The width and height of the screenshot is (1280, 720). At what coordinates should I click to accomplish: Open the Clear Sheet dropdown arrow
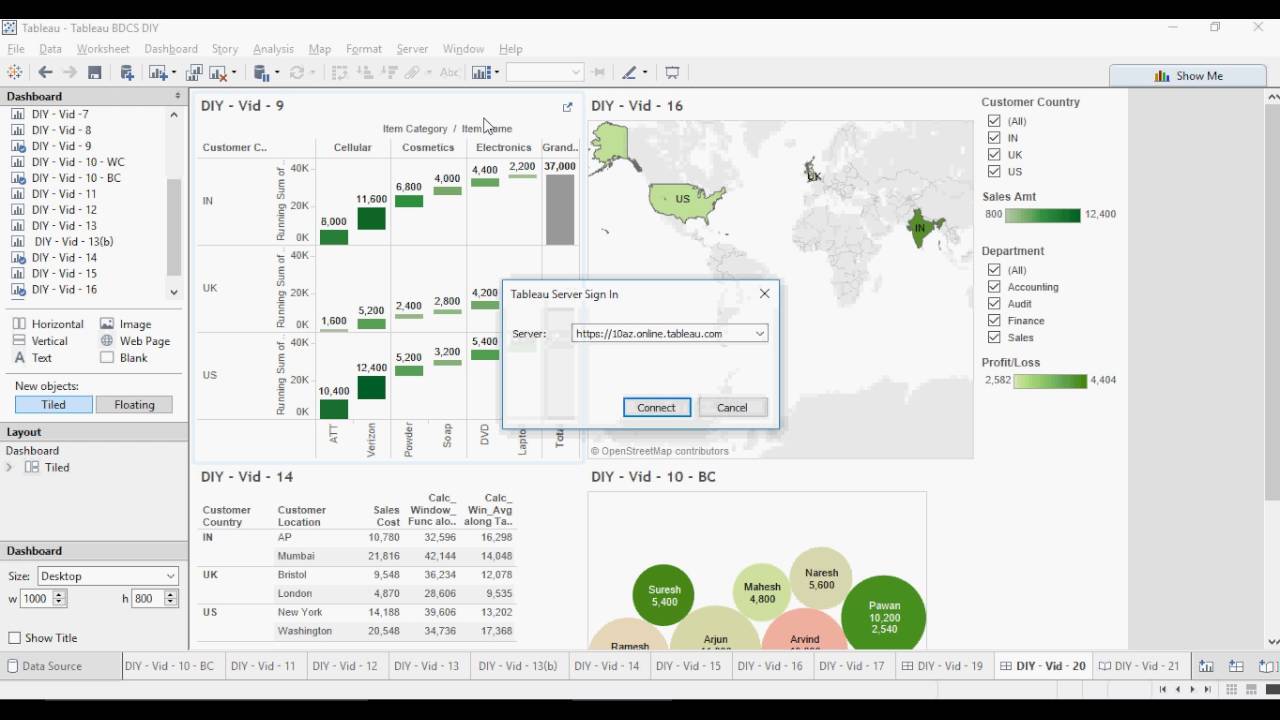pos(234,72)
